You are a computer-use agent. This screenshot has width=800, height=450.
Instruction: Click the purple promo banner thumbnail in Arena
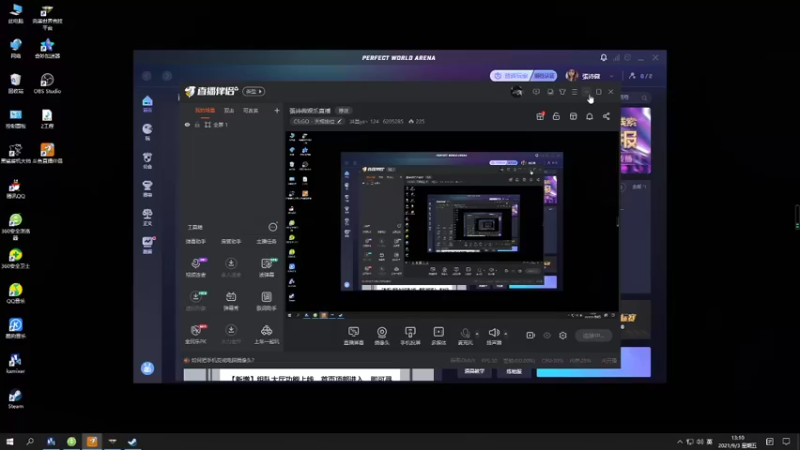[x=635, y=140]
